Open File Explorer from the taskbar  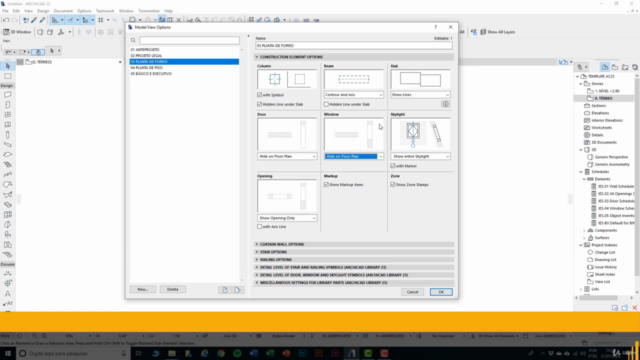tap(172, 353)
